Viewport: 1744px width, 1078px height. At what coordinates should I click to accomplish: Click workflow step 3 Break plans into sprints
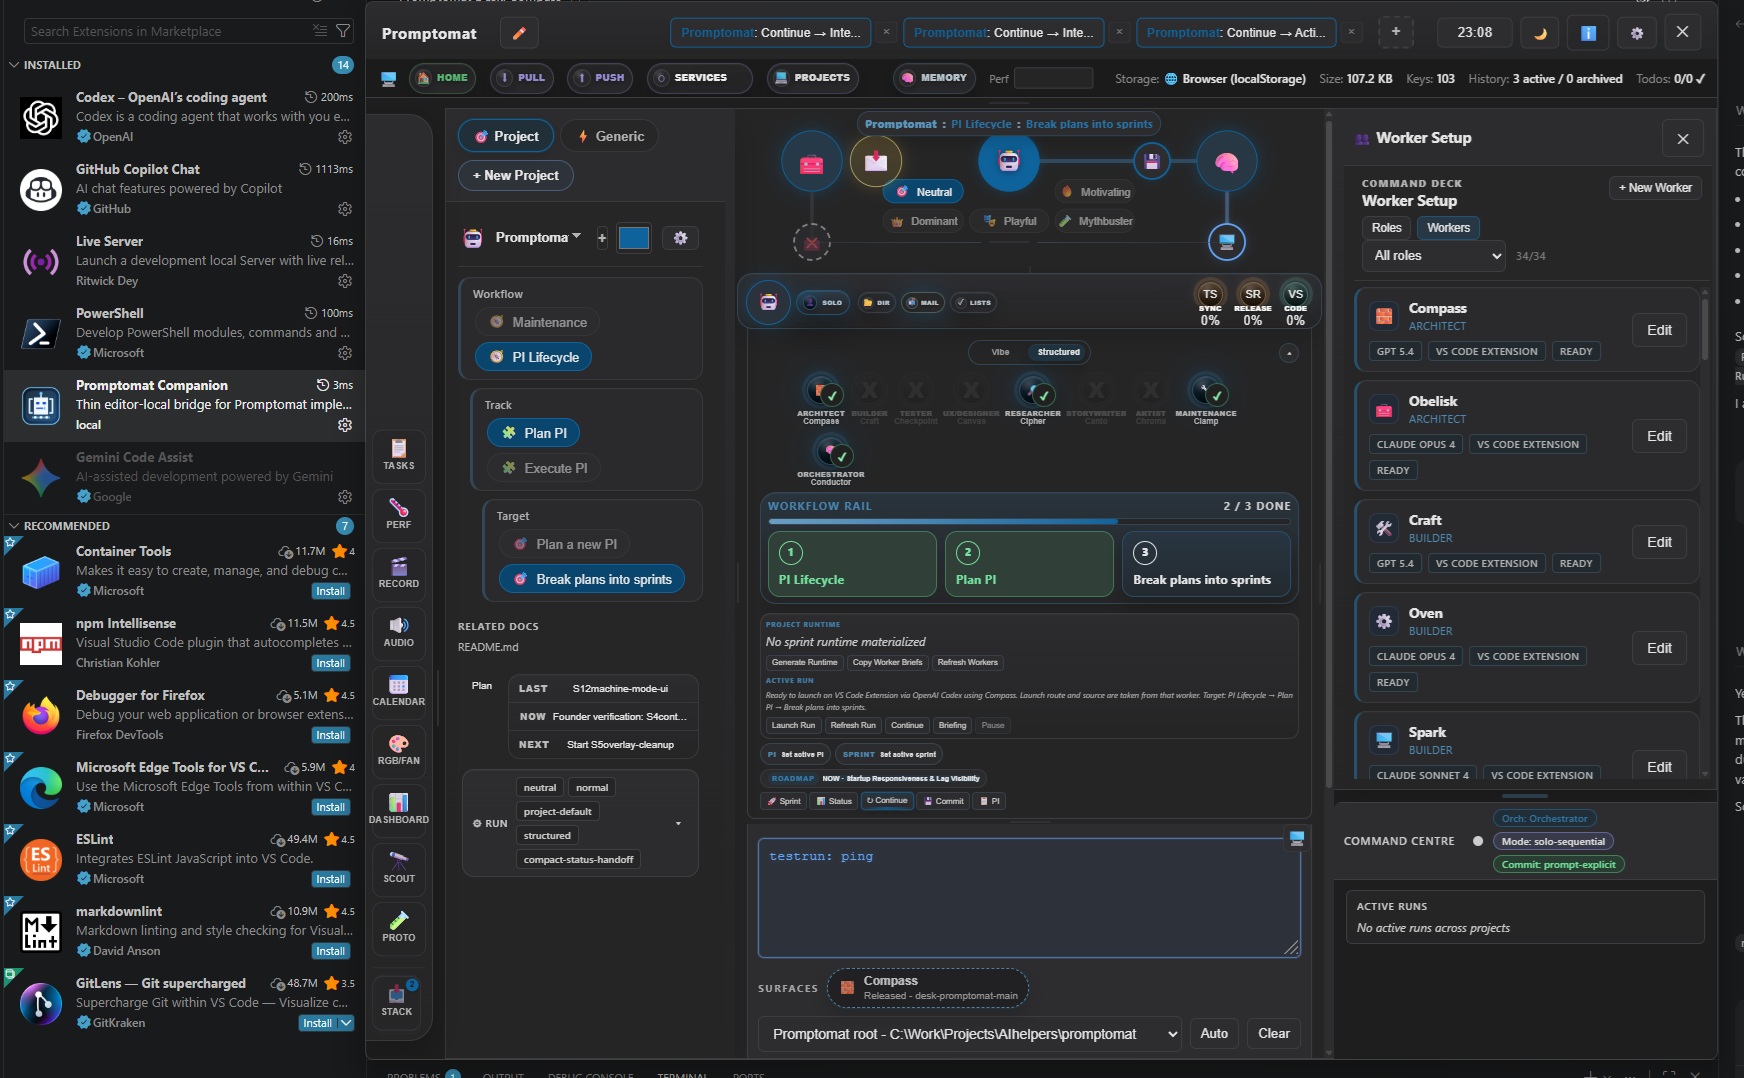point(1205,564)
